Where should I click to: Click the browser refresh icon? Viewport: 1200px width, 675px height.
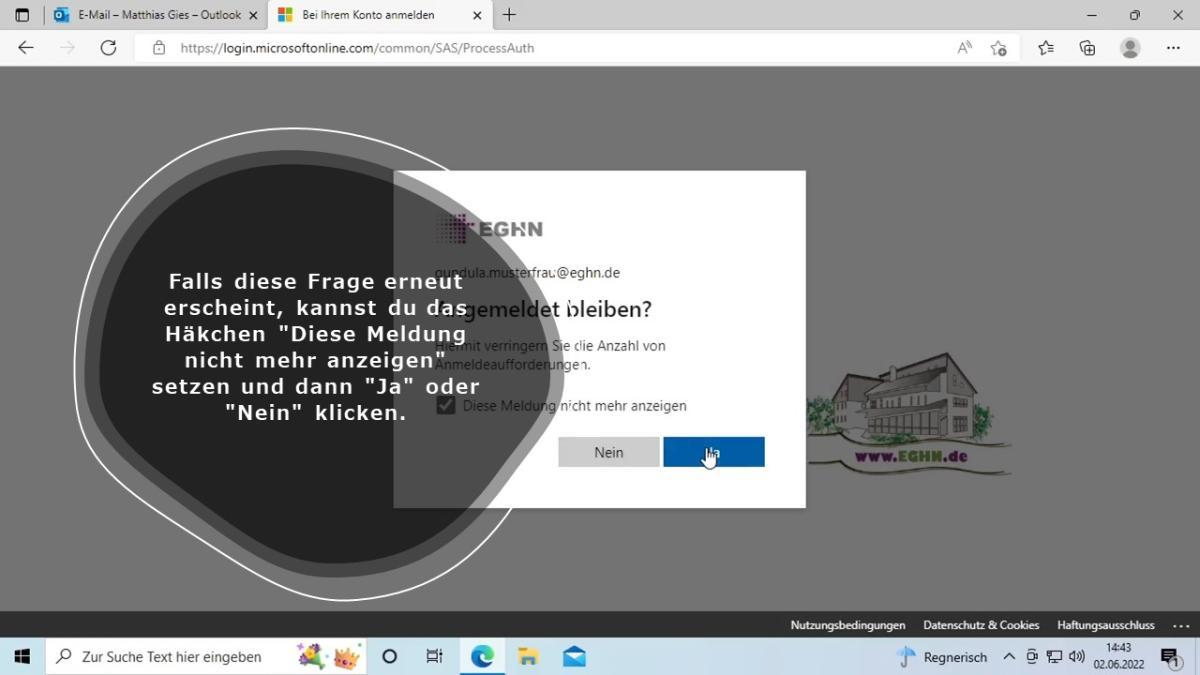(x=108, y=48)
